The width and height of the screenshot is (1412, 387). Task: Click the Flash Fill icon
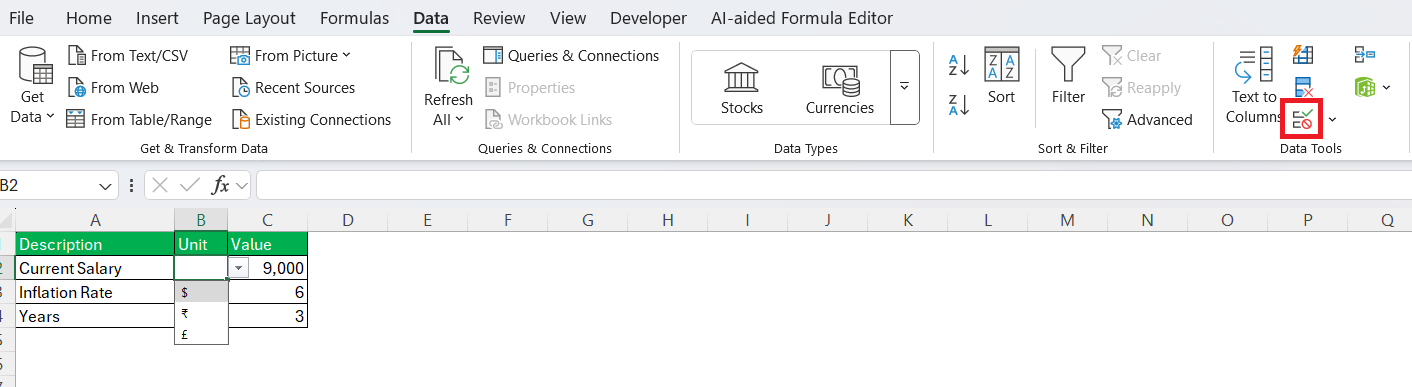(x=1303, y=55)
